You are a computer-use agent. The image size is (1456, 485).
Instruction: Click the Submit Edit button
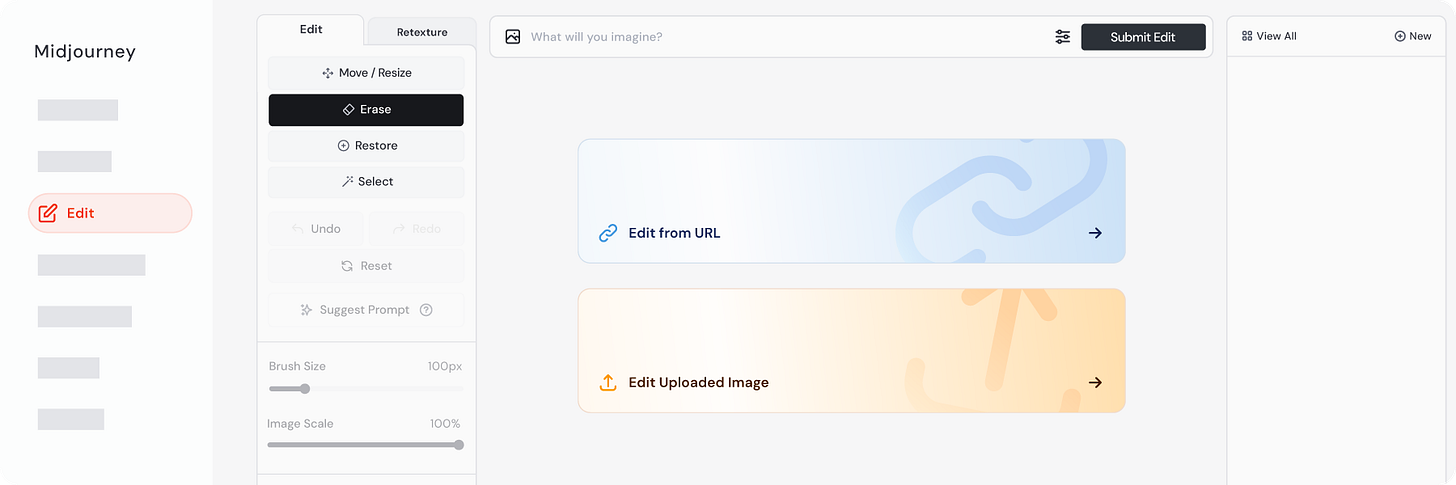point(1143,37)
